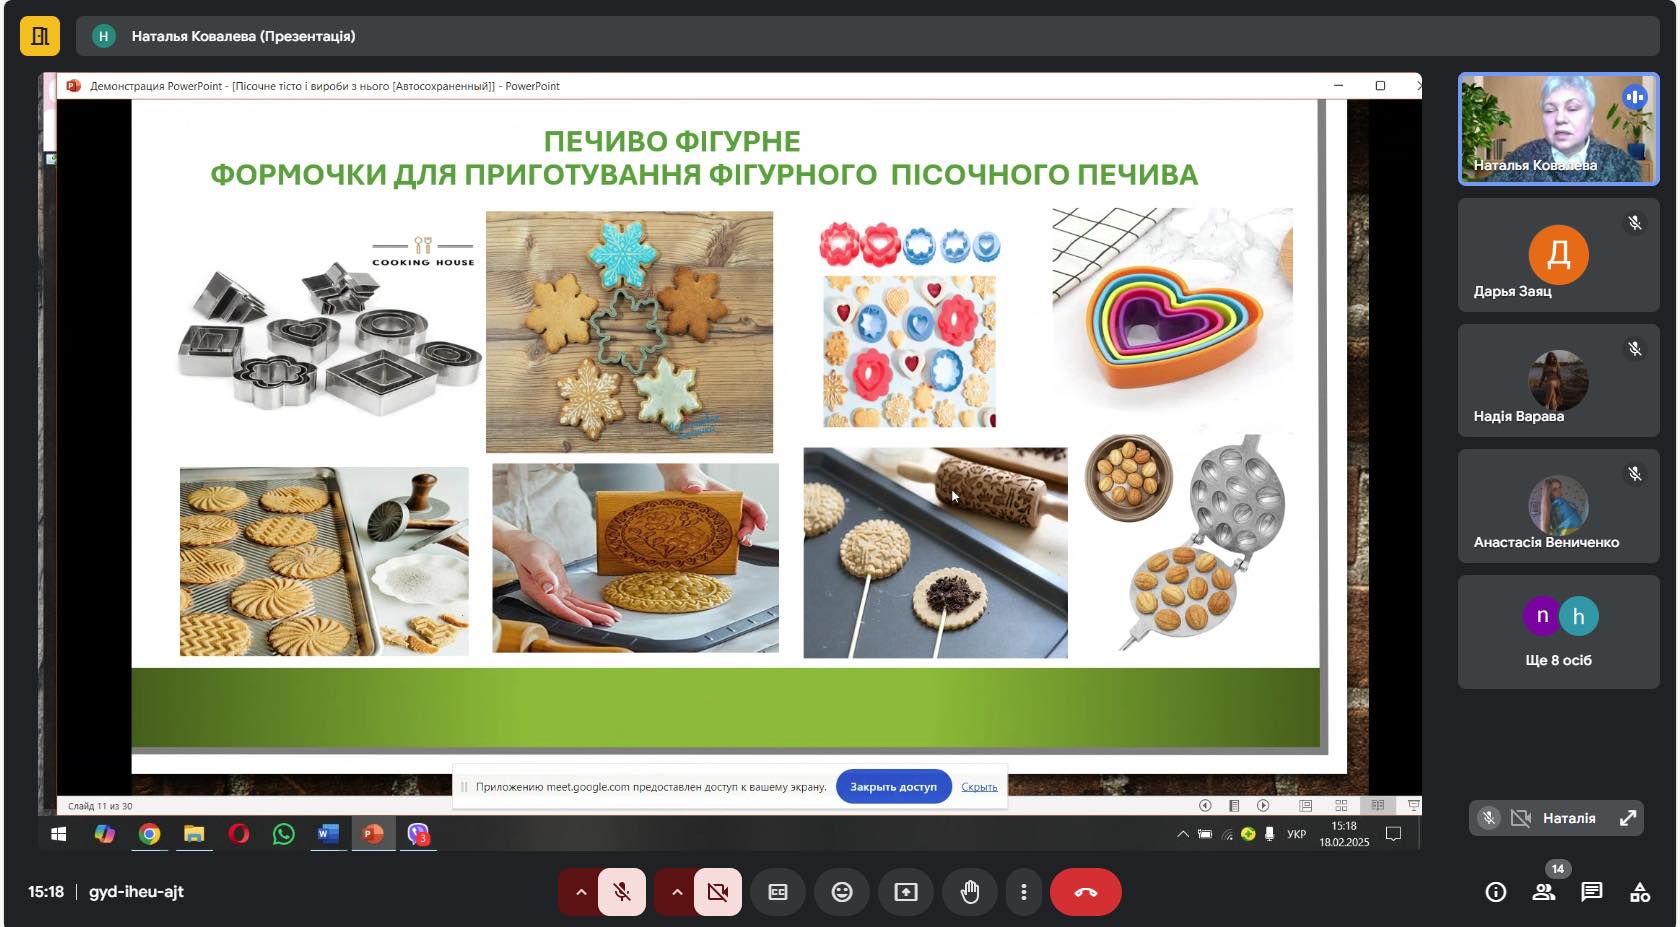Click the Скрыть link

979,787
